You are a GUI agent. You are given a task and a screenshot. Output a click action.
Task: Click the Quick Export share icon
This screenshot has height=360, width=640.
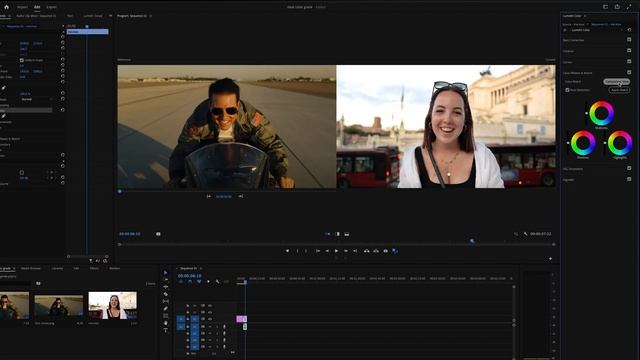coord(617,7)
